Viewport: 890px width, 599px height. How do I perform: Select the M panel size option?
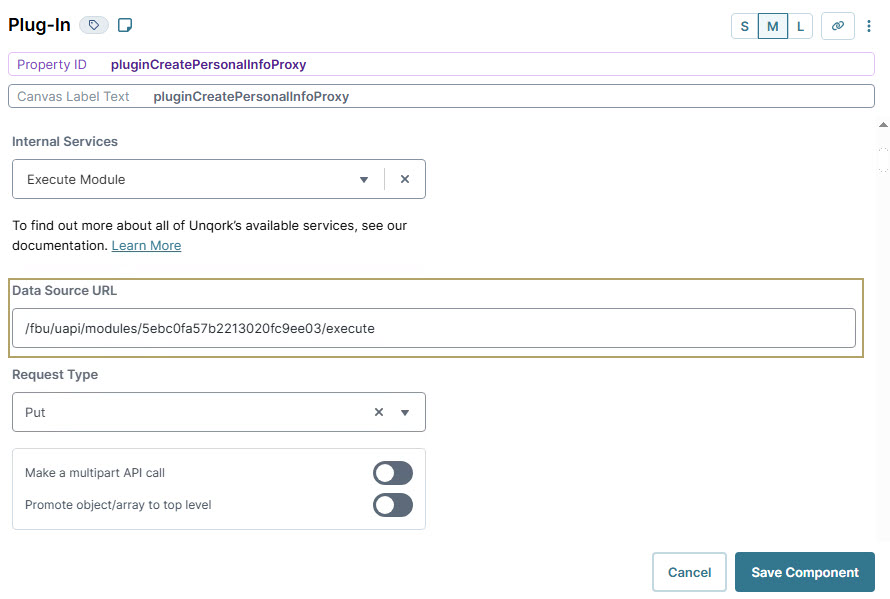770,26
